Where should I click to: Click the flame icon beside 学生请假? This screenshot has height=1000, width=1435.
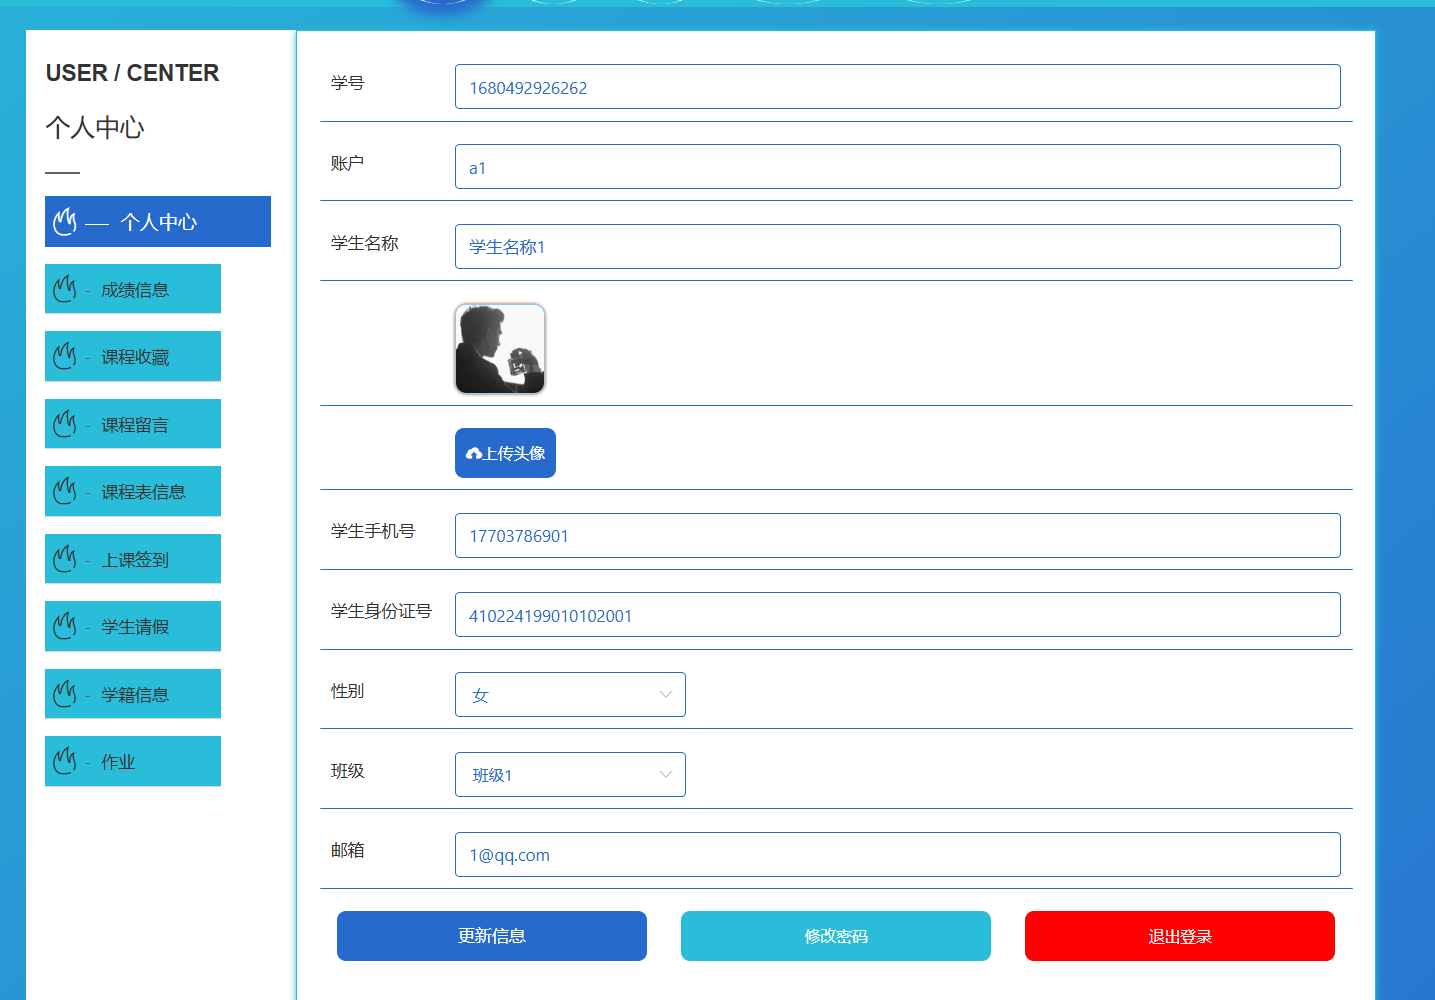coord(65,626)
